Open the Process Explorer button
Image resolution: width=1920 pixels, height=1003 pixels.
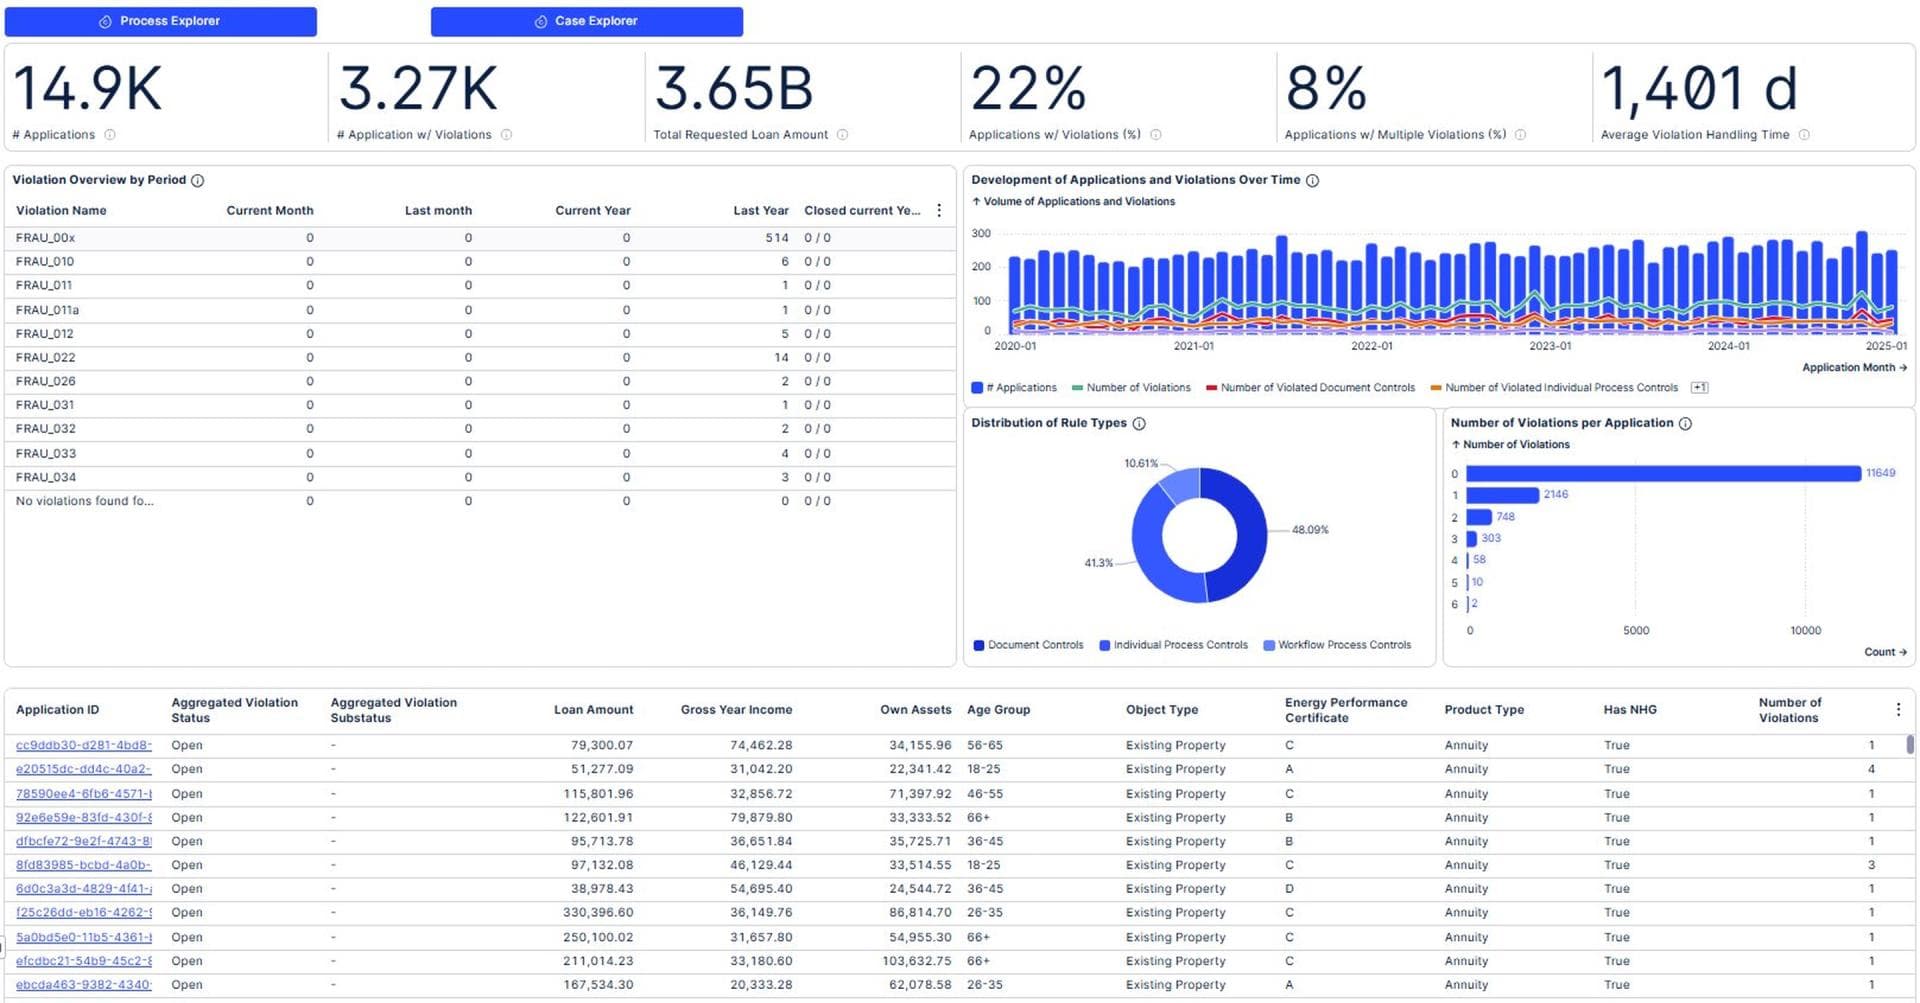tap(160, 21)
